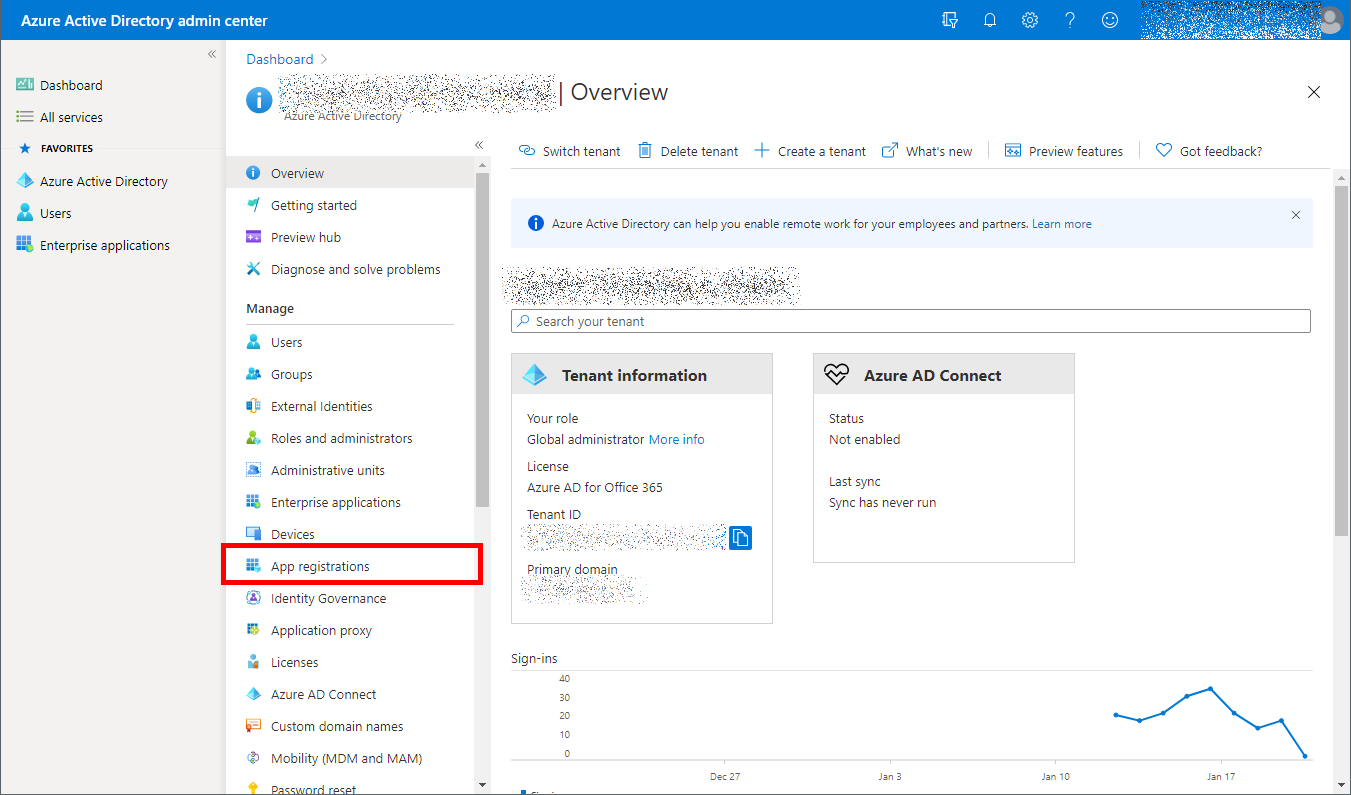This screenshot has width=1351, height=795.
Task: Click the Search your tenant field
Action: click(911, 321)
